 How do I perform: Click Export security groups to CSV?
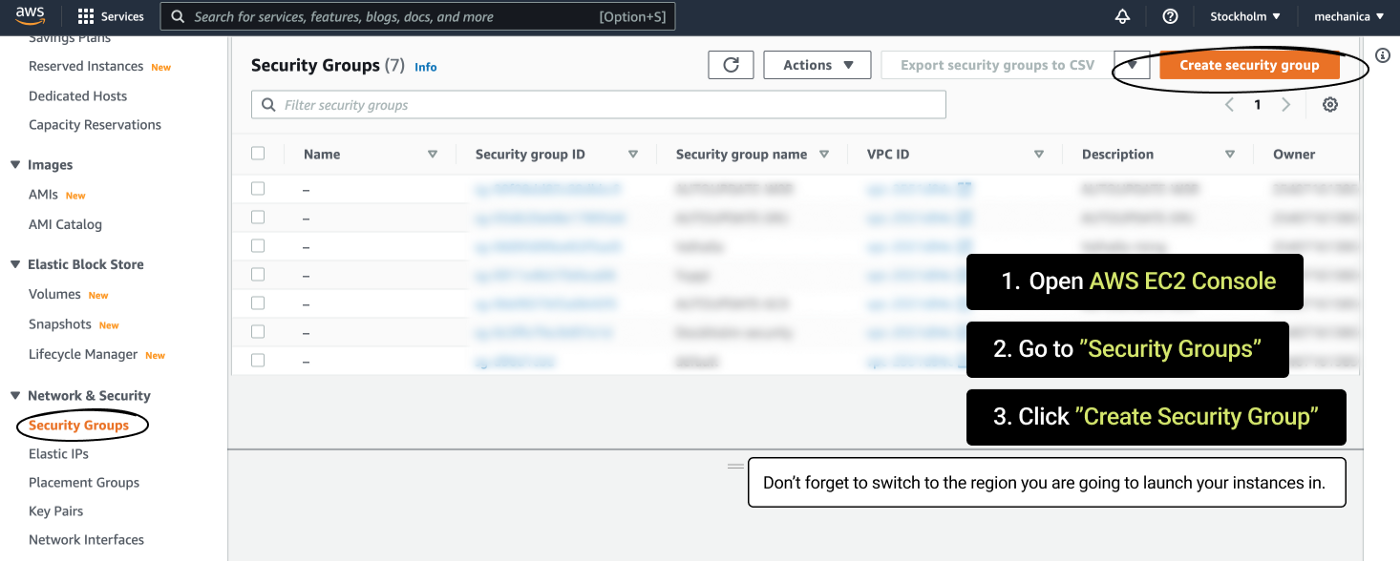click(x=997, y=65)
